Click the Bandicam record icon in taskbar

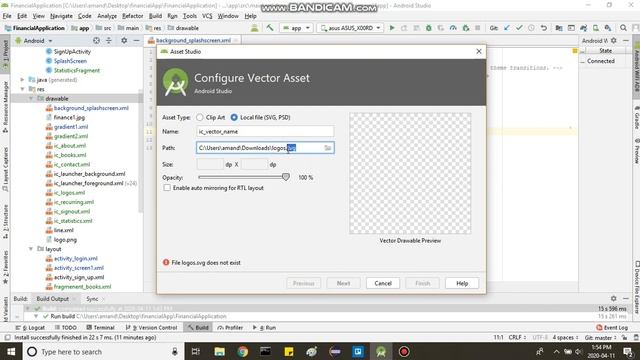pyautogui.click(x=404, y=351)
